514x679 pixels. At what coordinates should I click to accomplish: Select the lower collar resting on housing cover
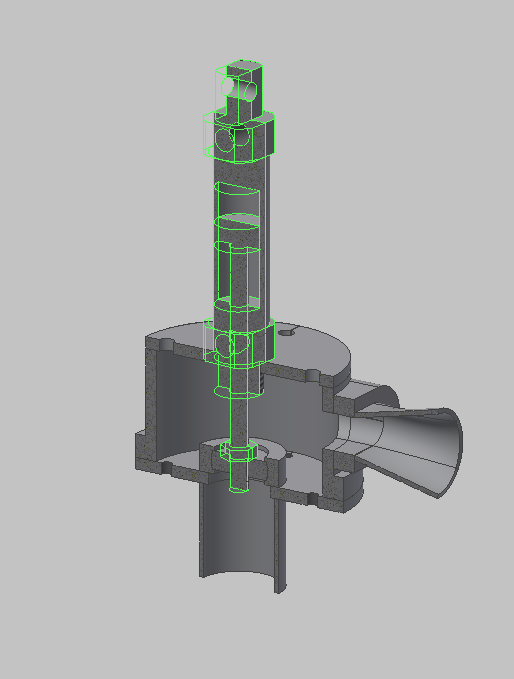(239, 343)
